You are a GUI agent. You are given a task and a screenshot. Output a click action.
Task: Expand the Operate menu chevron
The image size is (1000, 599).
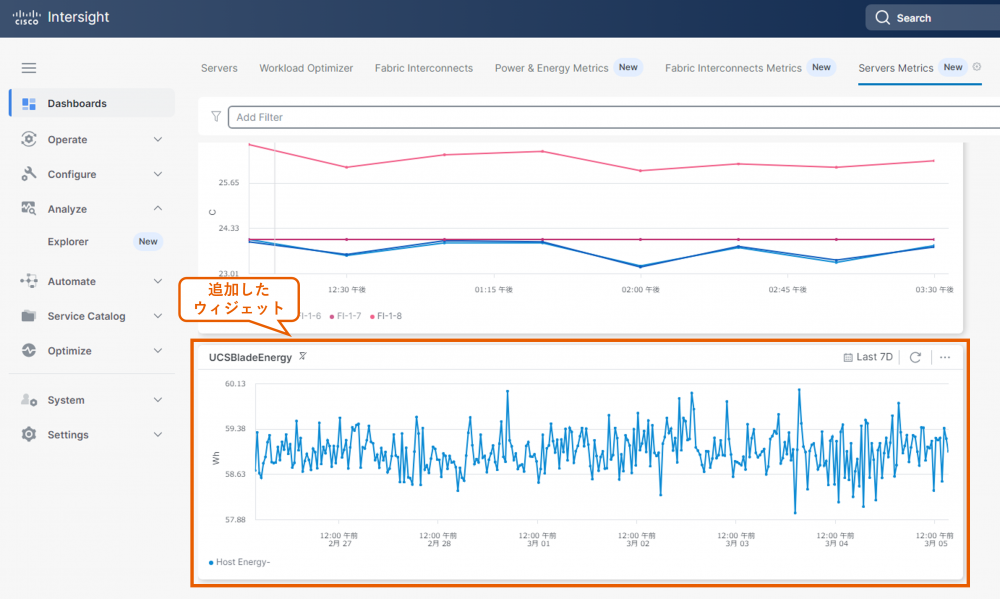(x=158, y=139)
